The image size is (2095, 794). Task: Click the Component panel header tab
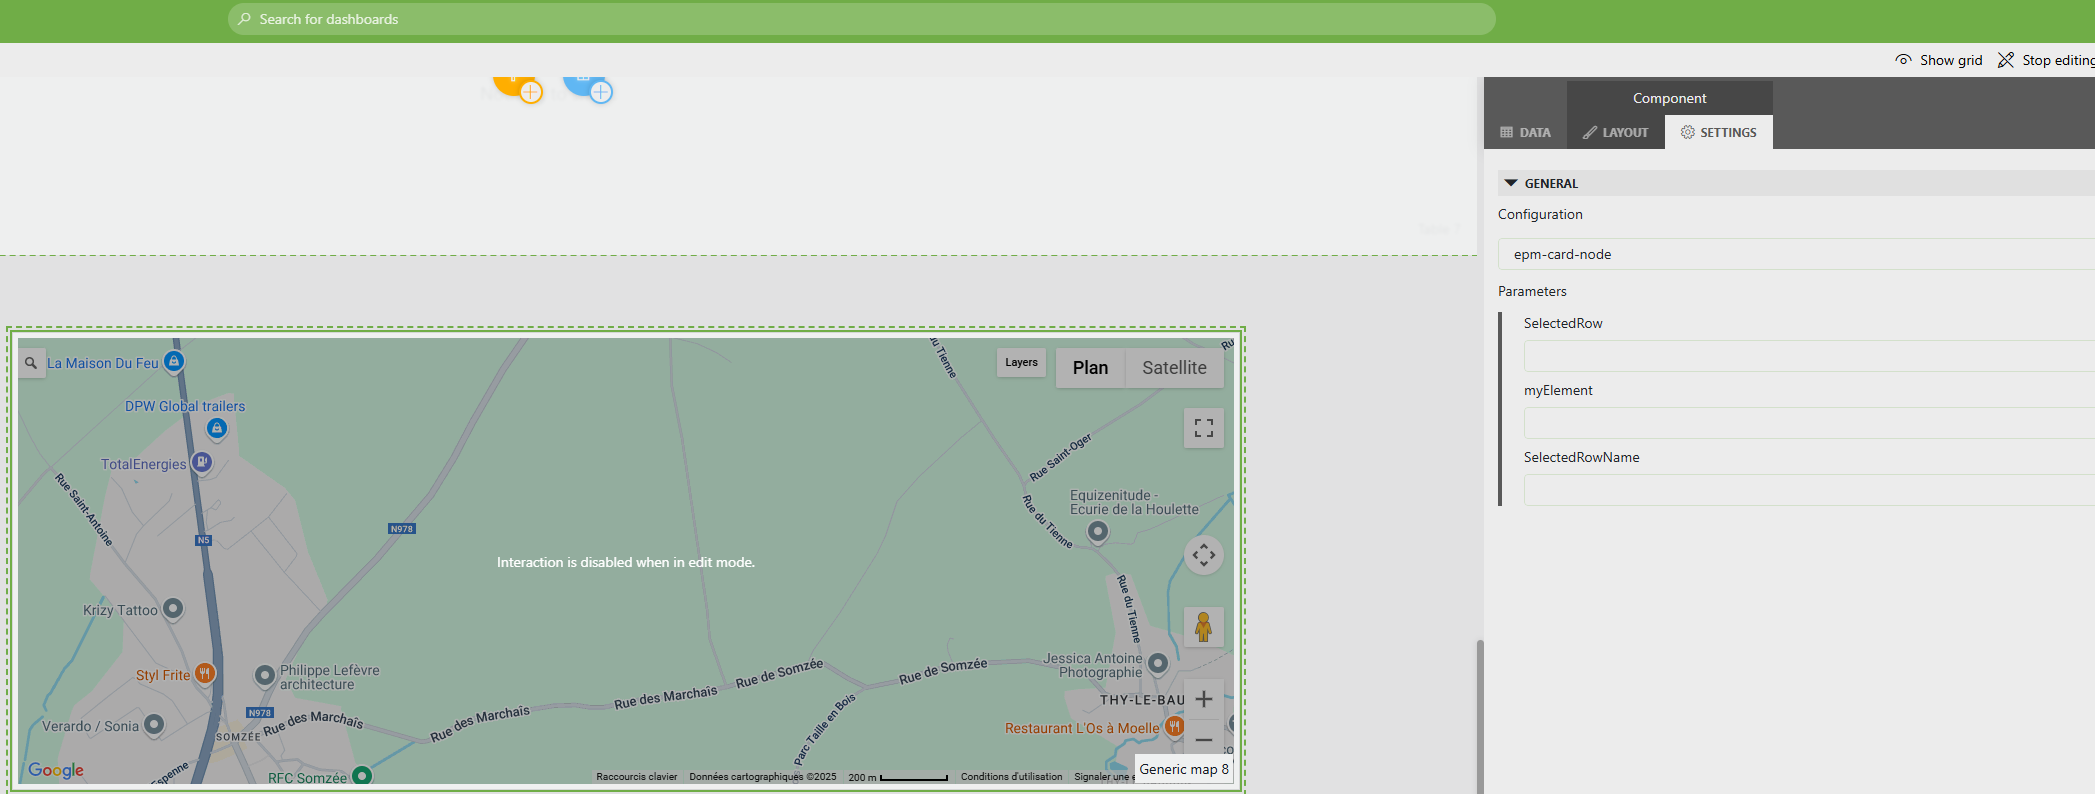(x=1670, y=98)
